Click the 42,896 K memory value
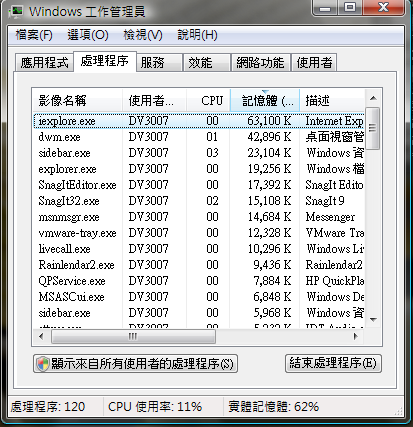Screen dimensions: 413x427 click(x=269, y=137)
